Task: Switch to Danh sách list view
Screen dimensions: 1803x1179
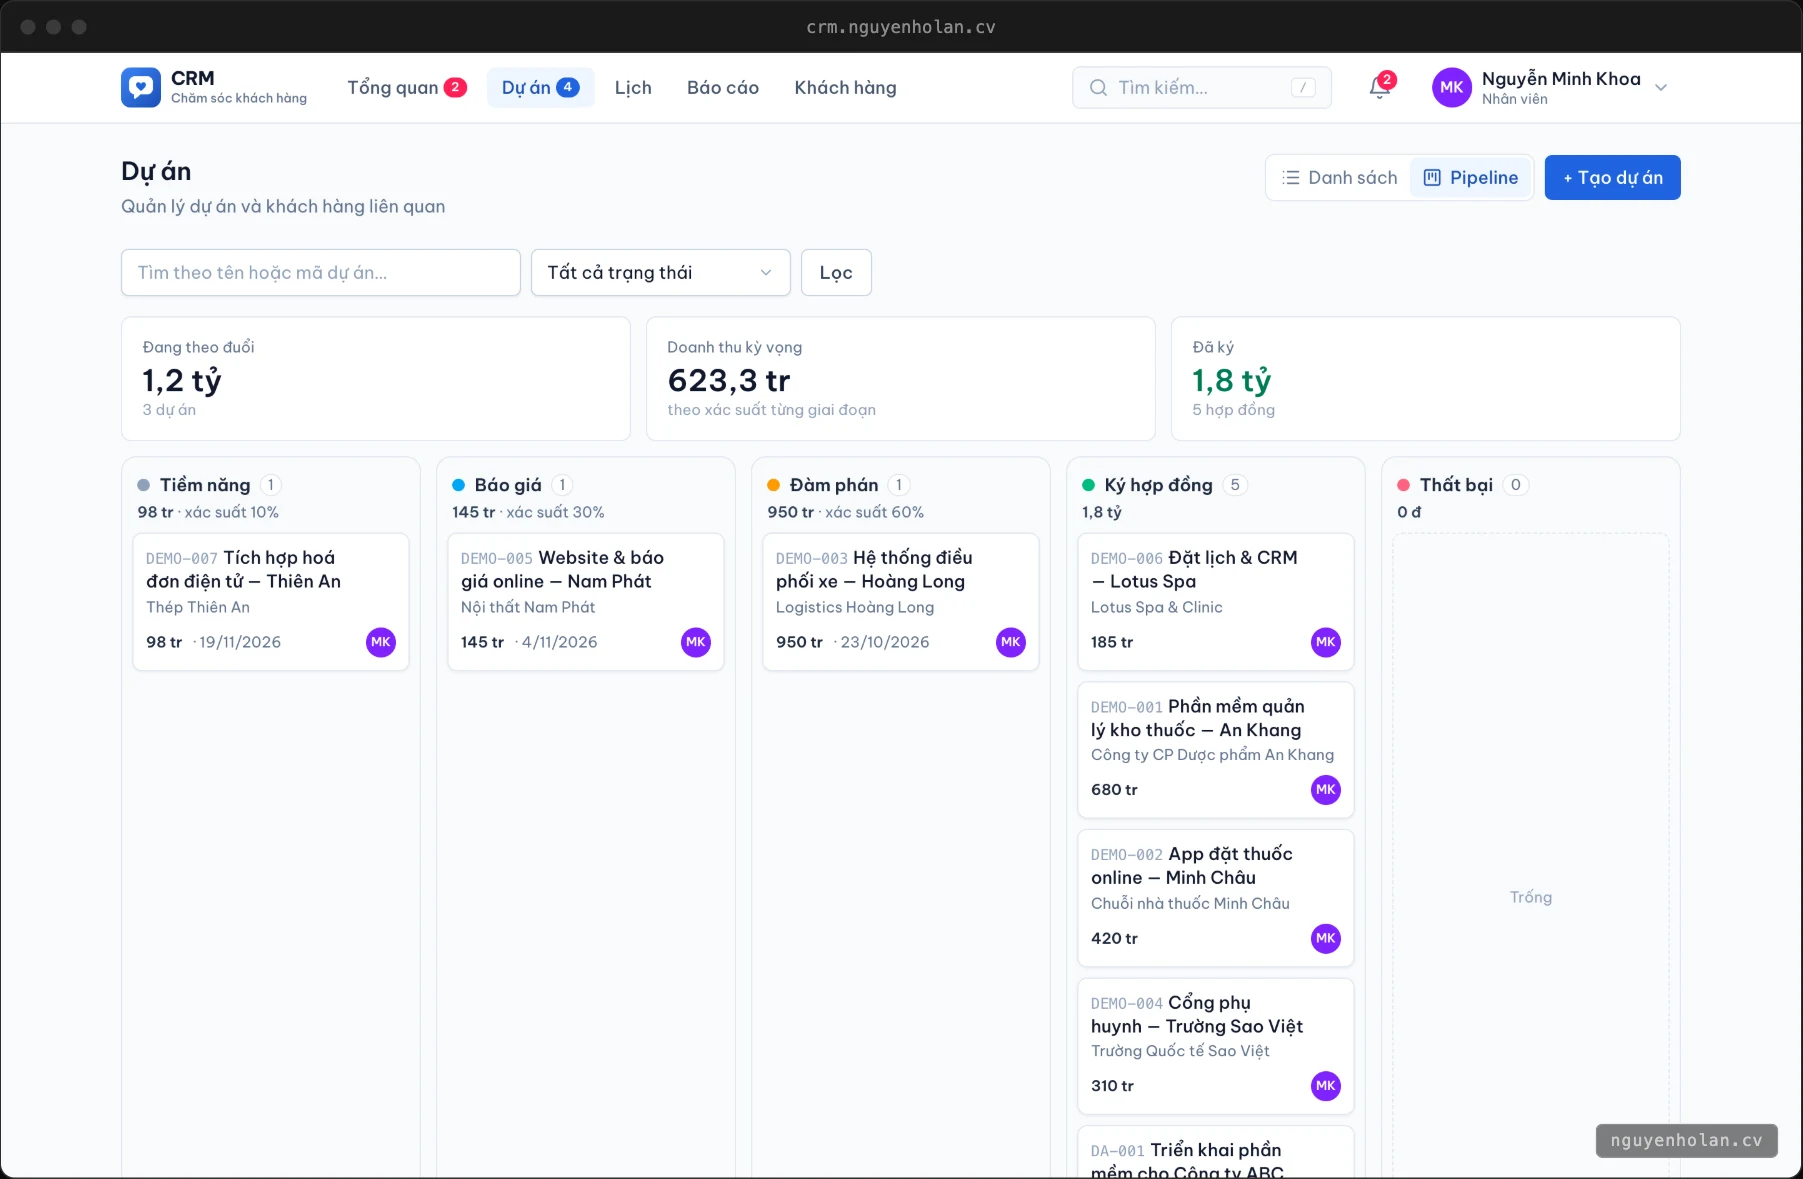Action: tap(1340, 177)
